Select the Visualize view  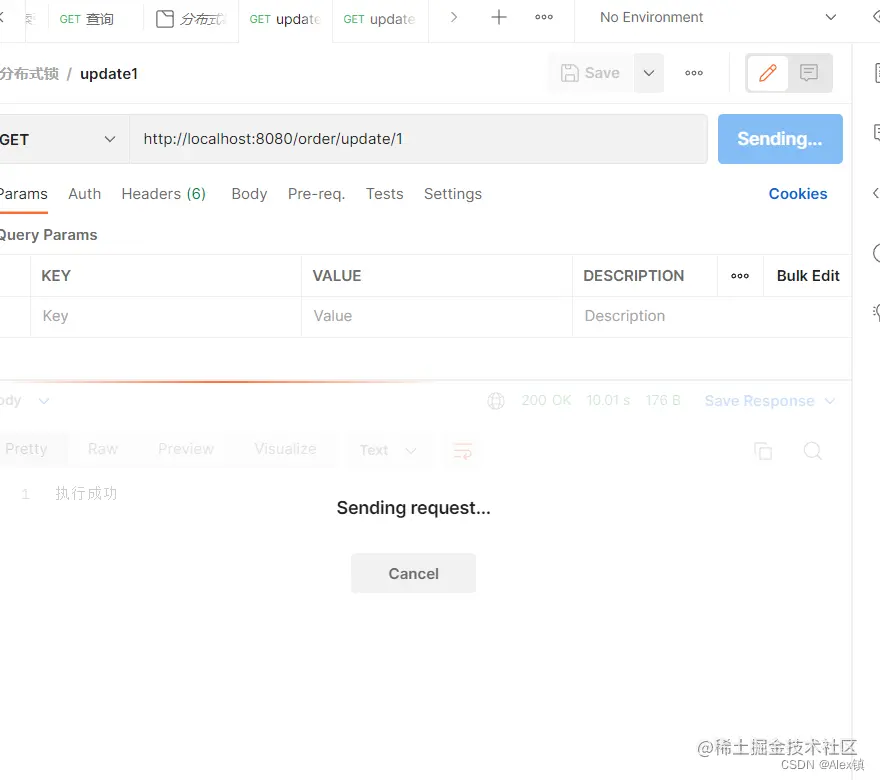tap(285, 449)
